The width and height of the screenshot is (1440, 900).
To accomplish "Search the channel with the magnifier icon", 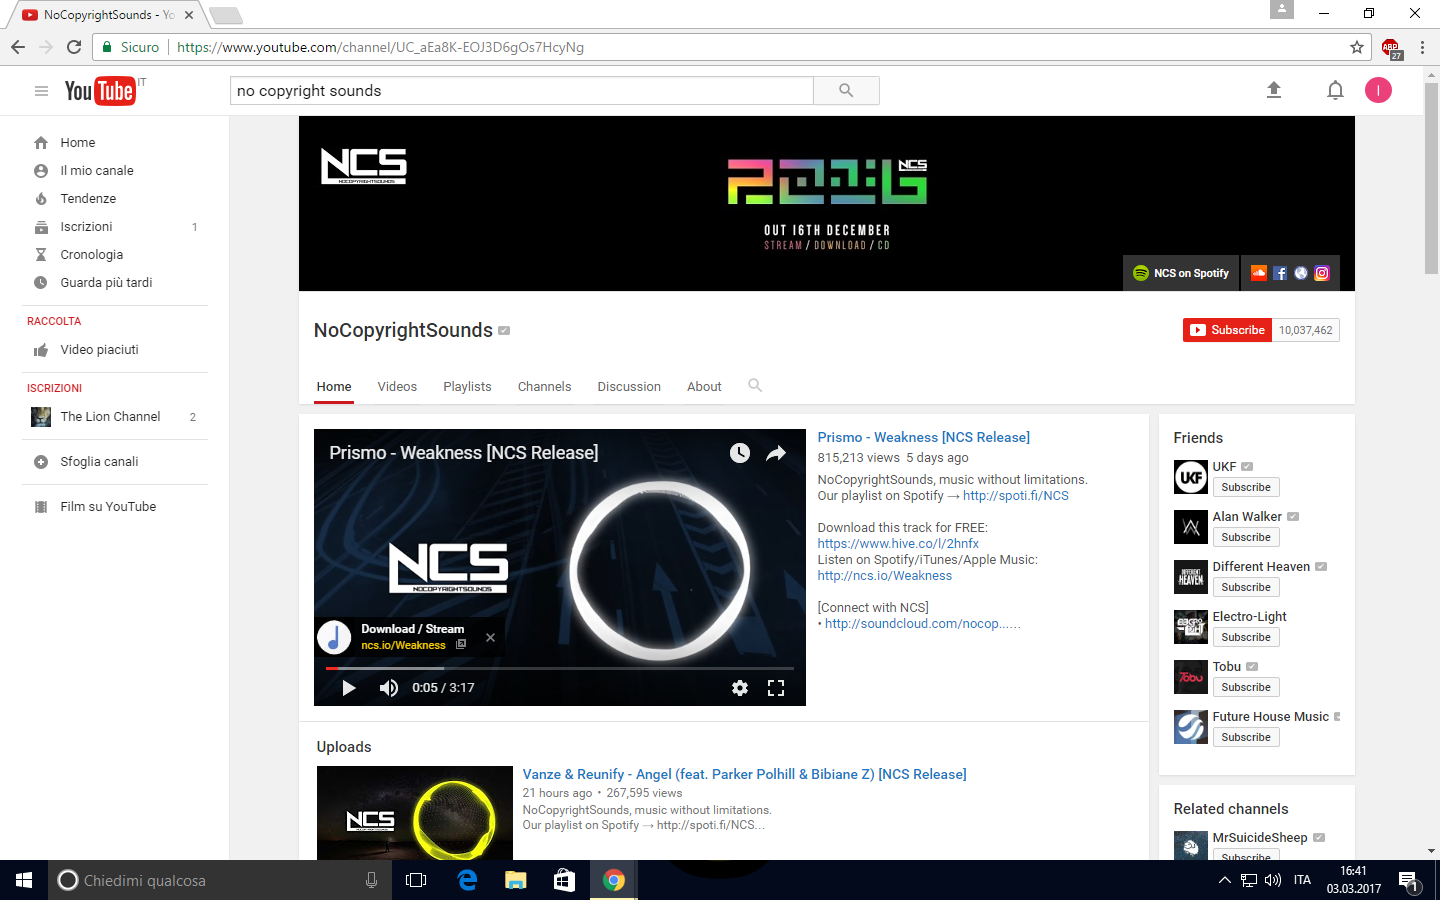I will click(755, 386).
